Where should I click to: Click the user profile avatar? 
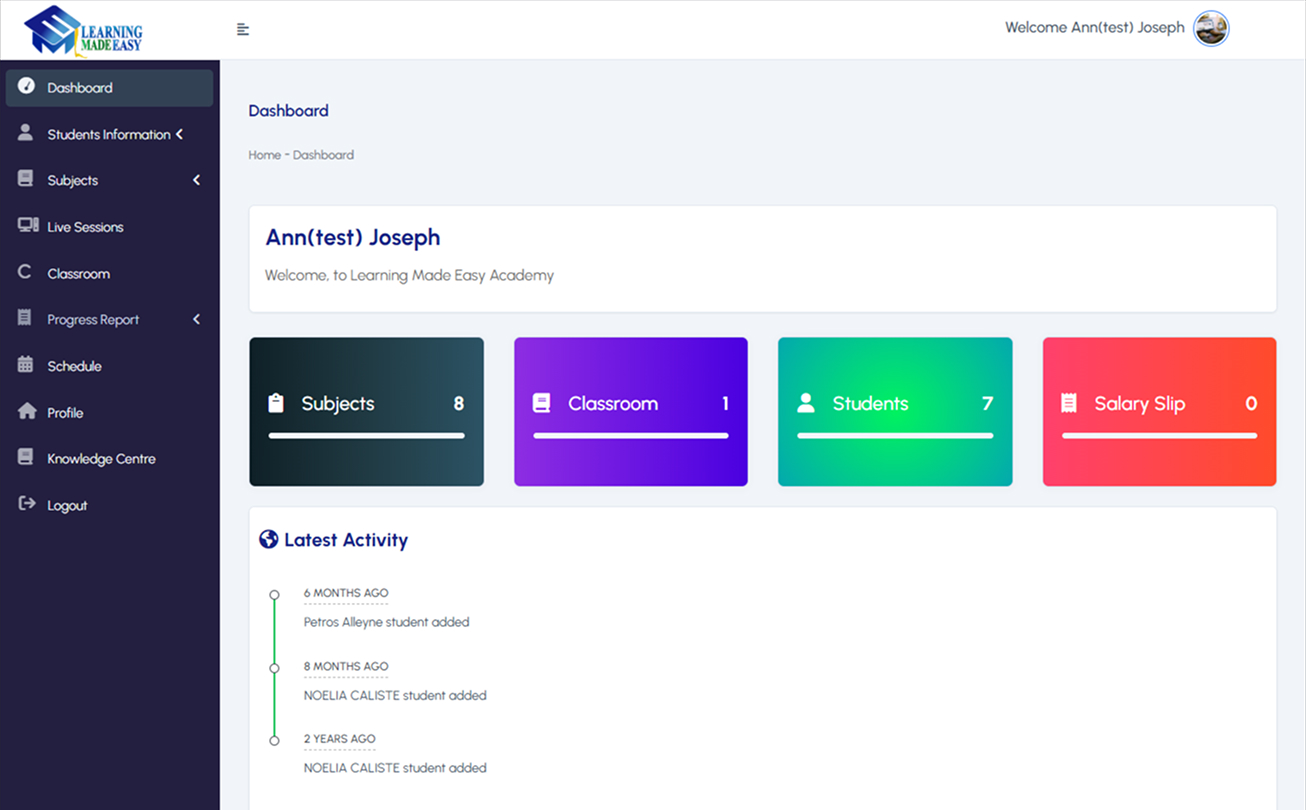tap(1211, 28)
